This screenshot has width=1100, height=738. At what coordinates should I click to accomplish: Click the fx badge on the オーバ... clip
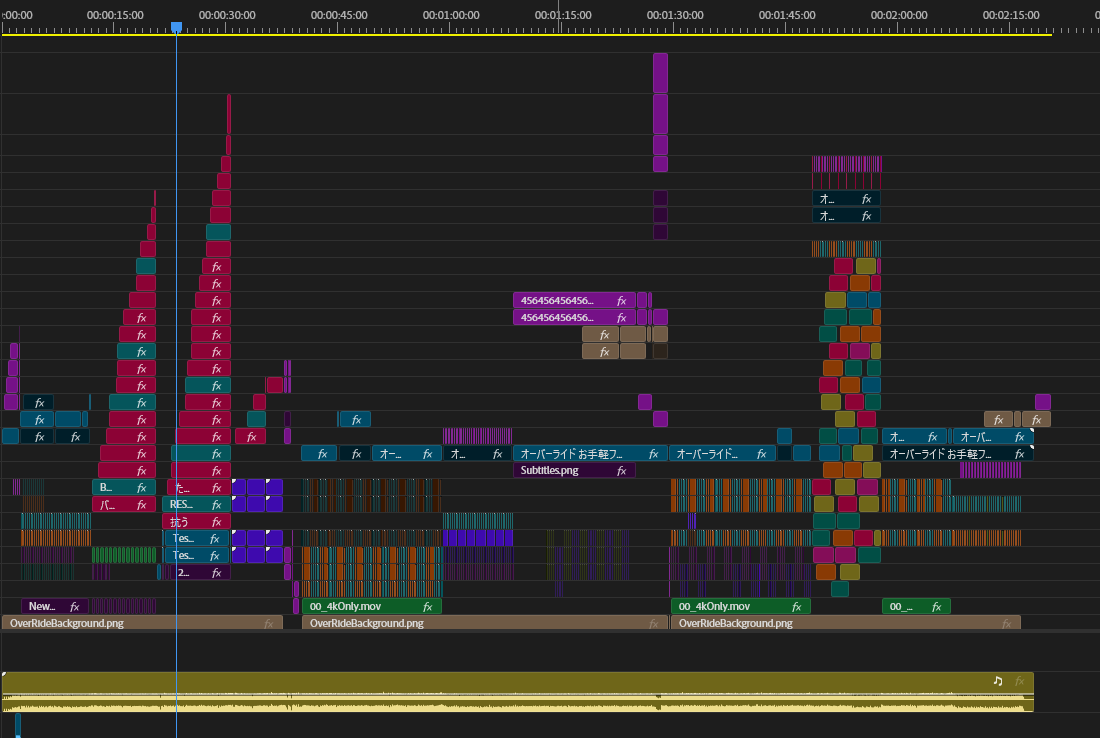1019,437
